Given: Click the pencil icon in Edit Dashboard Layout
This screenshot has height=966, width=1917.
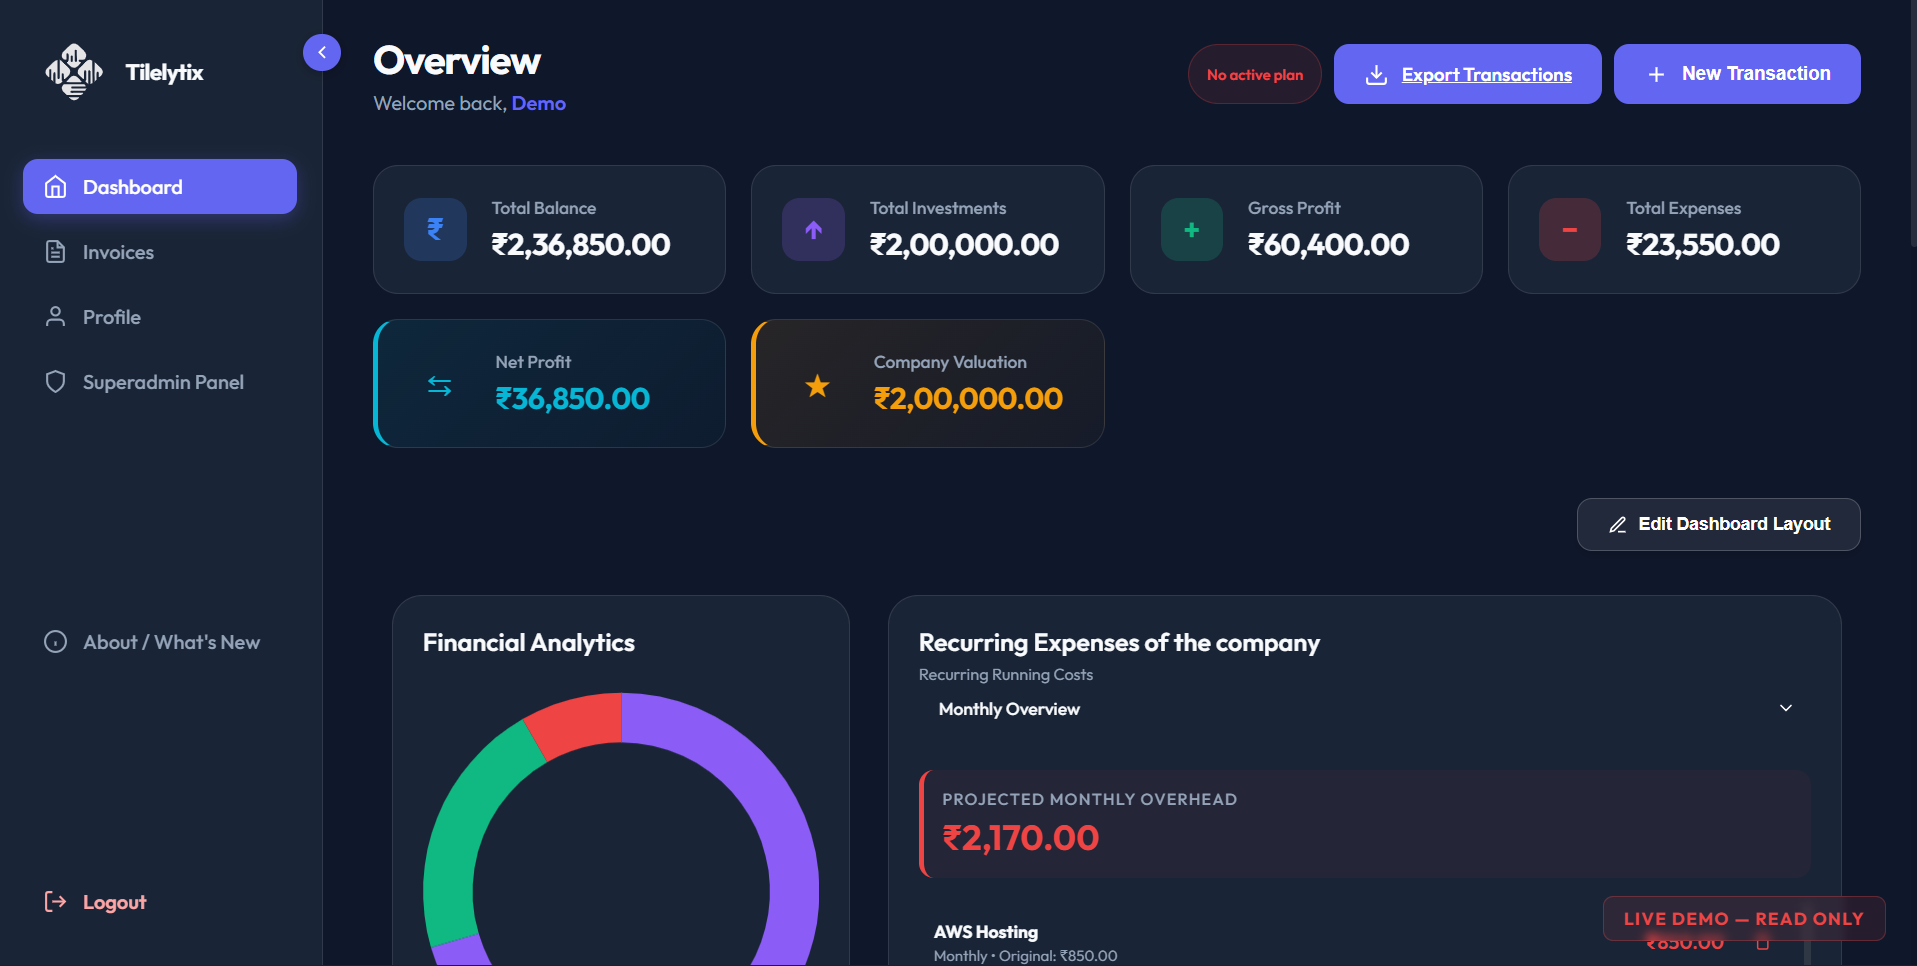Looking at the screenshot, I should pyautogui.click(x=1617, y=525).
